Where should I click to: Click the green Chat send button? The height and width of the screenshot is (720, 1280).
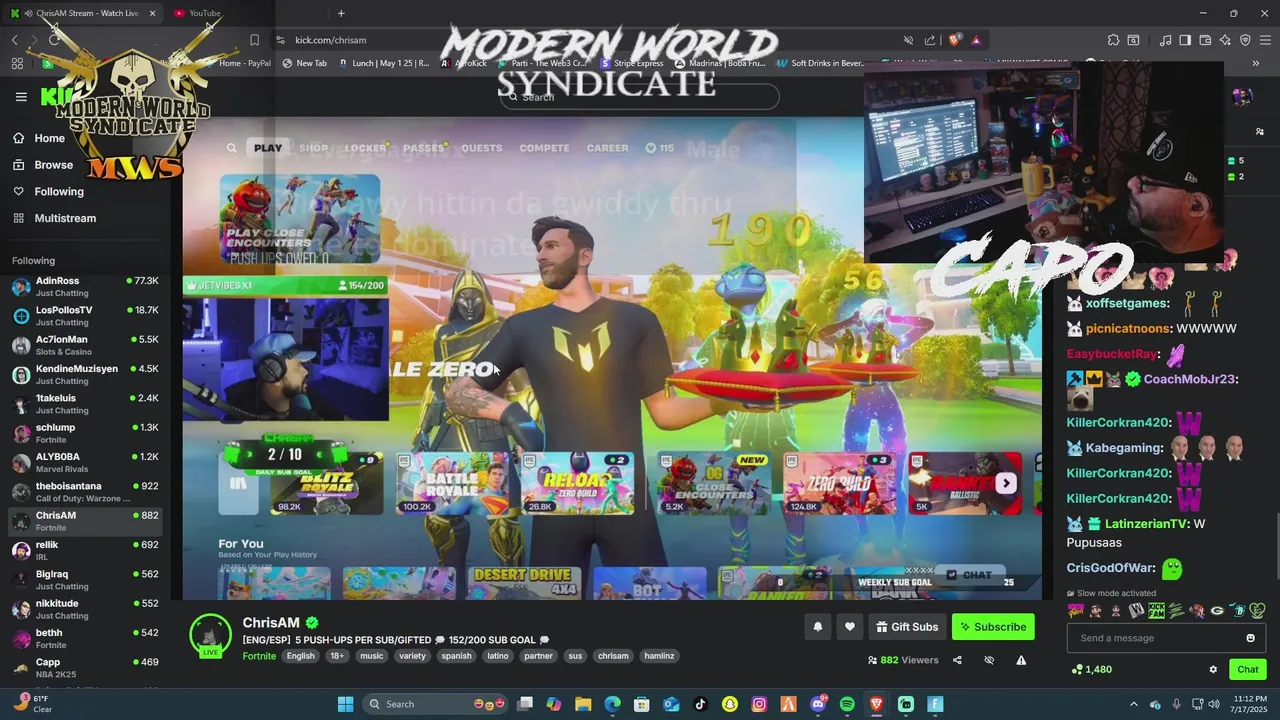click(1248, 670)
